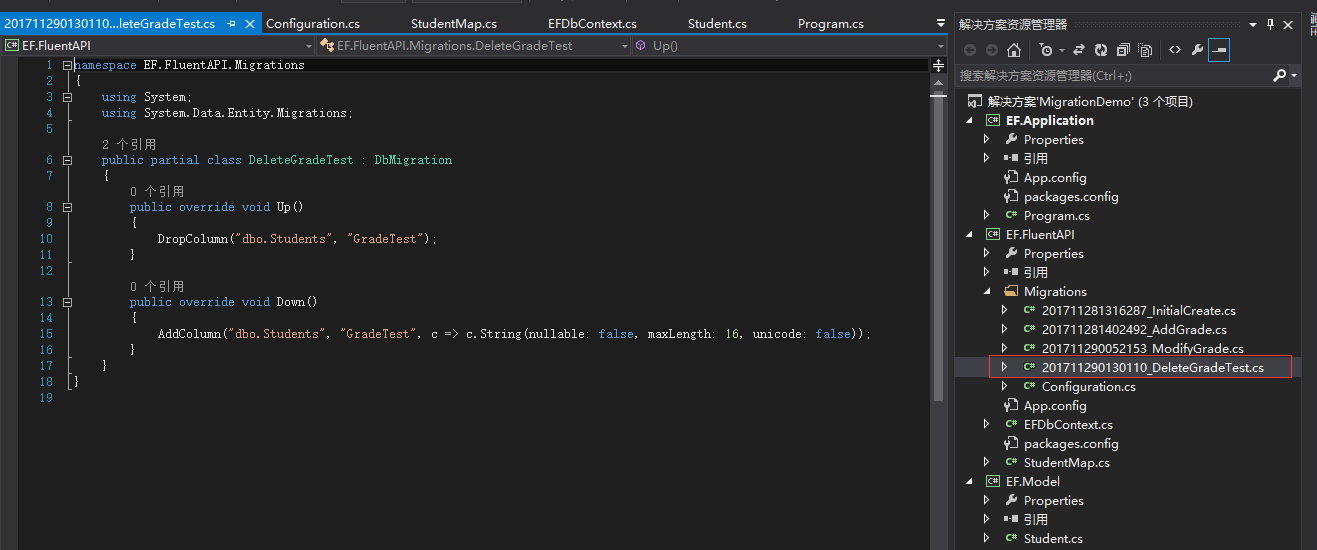
Task: Select the MigrationDemo solution node
Action: (x=1090, y=101)
